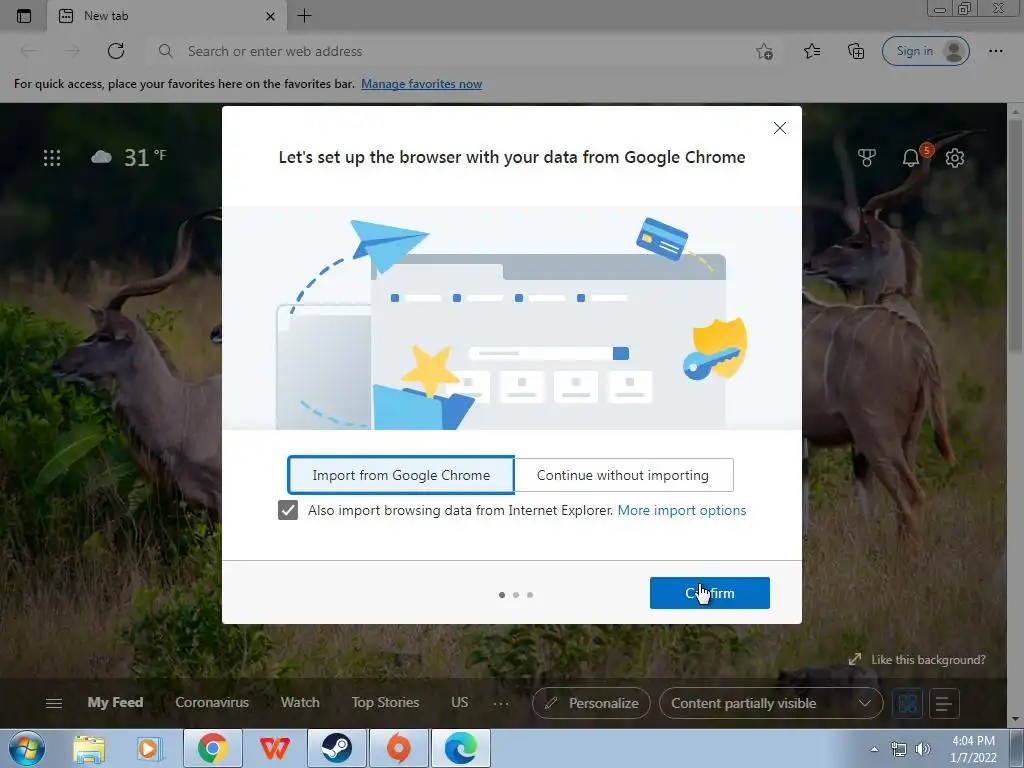This screenshot has height=768, width=1024.
Task: Open the Collections icon
Action: (x=856, y=51)
